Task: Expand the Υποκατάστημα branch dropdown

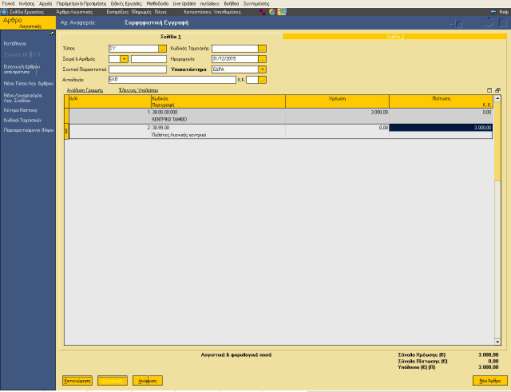Action: (262, 69)
